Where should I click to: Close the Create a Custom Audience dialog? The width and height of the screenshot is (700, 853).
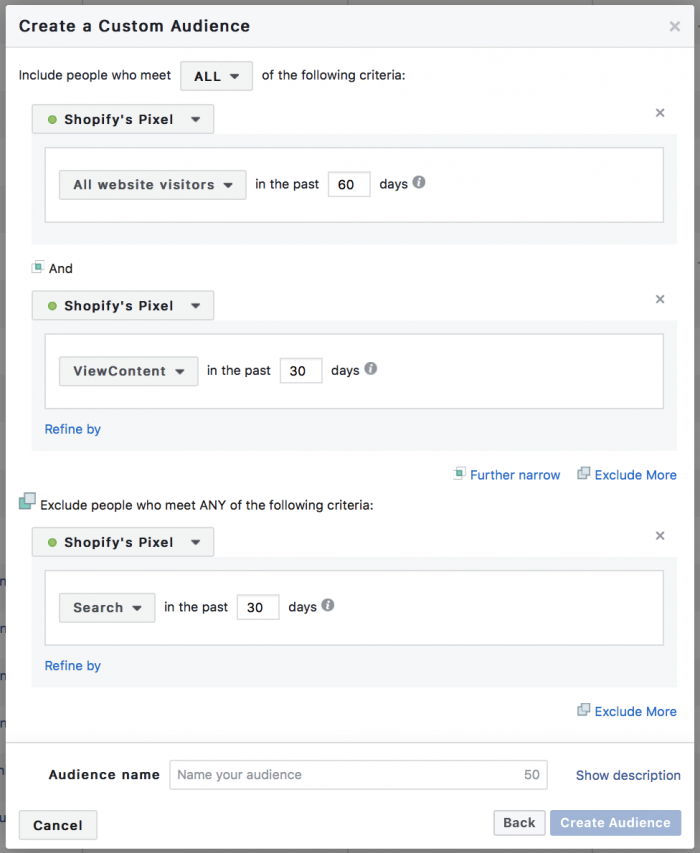click(x=675, y=27)
